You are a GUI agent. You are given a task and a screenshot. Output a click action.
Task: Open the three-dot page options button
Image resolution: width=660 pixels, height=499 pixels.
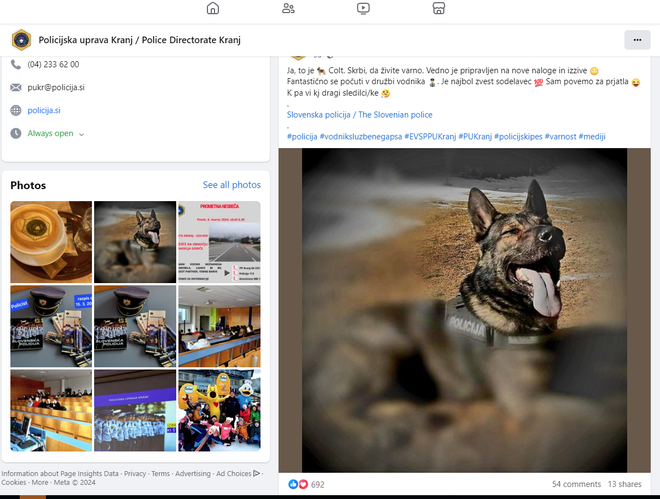click(637, 40)
